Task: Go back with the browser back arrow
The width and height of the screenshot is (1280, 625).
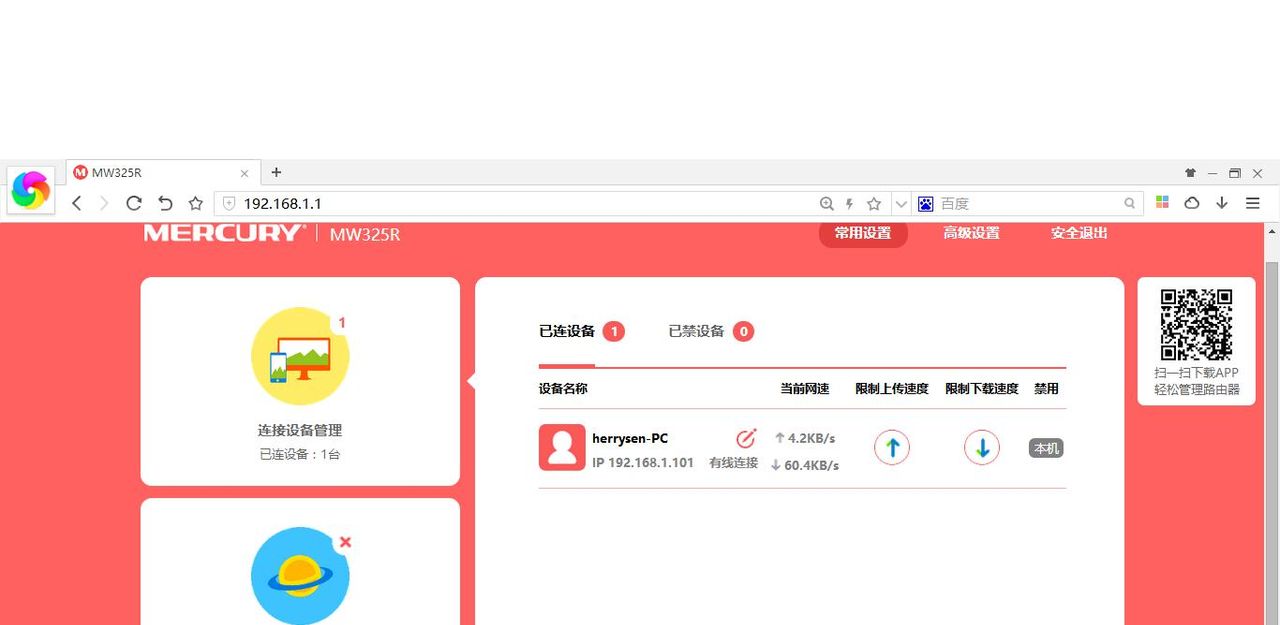Action: pyautogui.click(x=77, y=203)
